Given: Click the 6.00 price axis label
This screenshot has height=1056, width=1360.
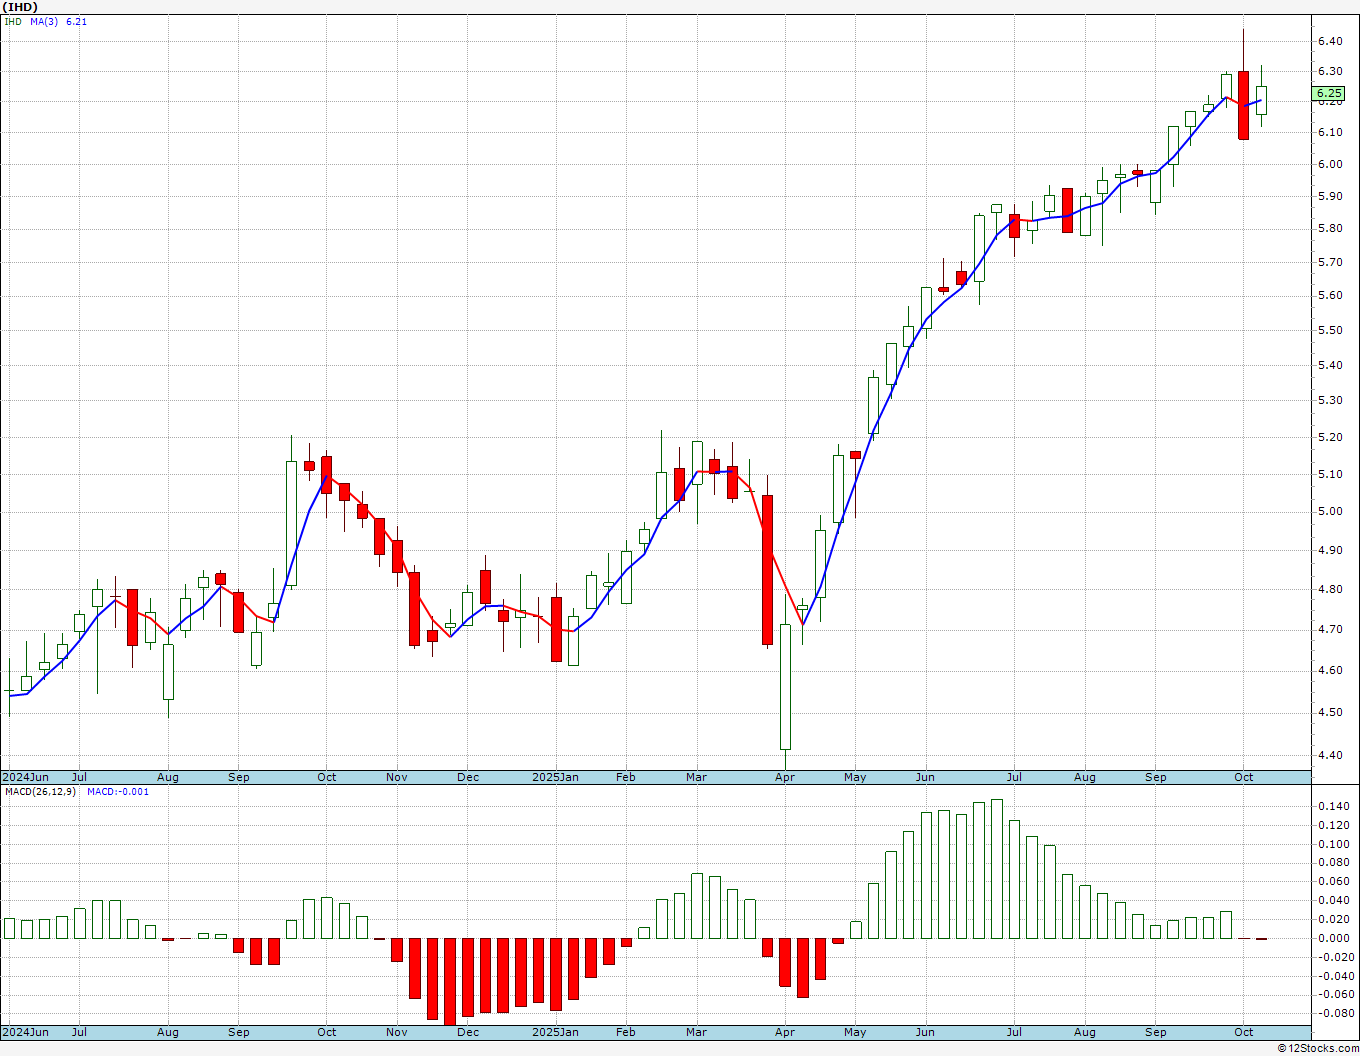Looking at the screenshot, I should [1329, 164].
